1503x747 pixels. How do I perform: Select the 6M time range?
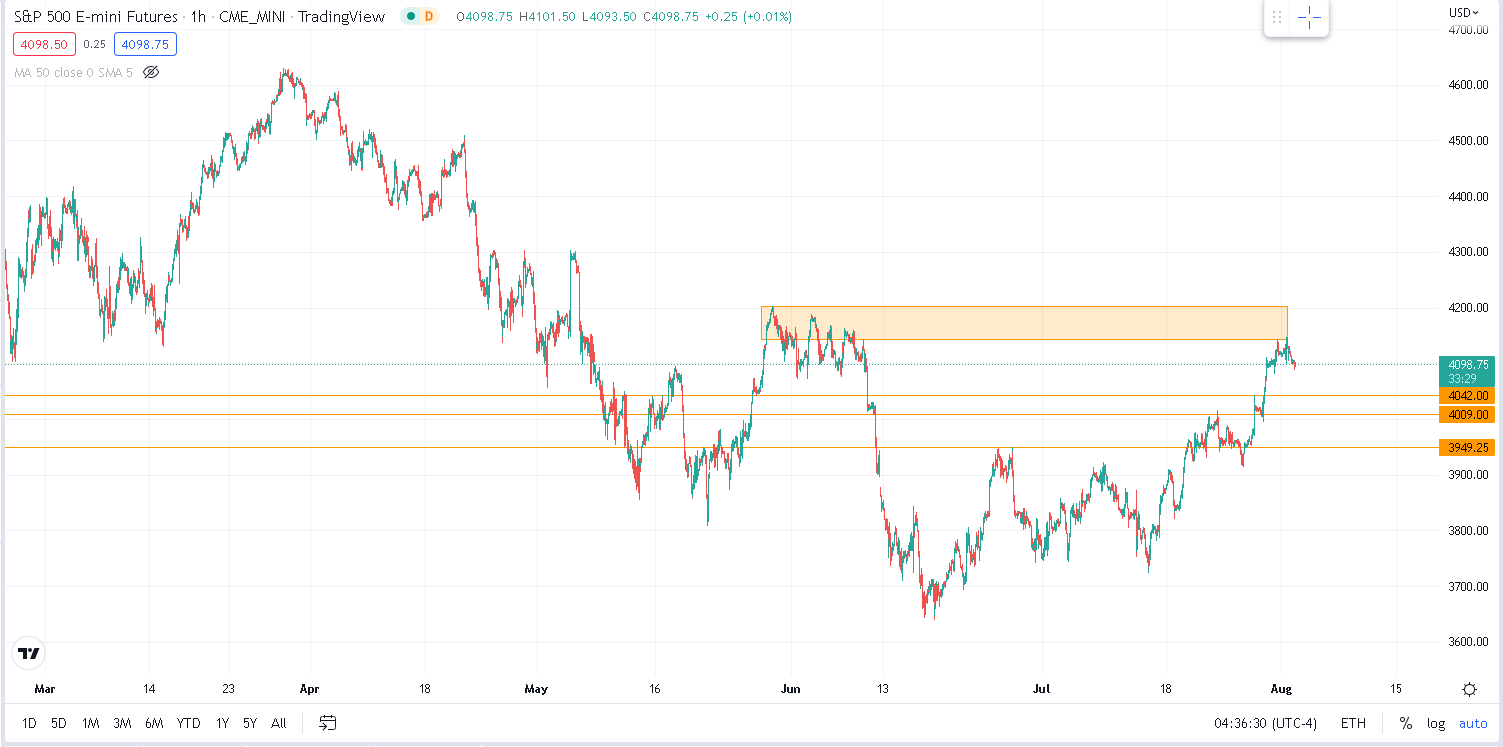pos(154,723)
